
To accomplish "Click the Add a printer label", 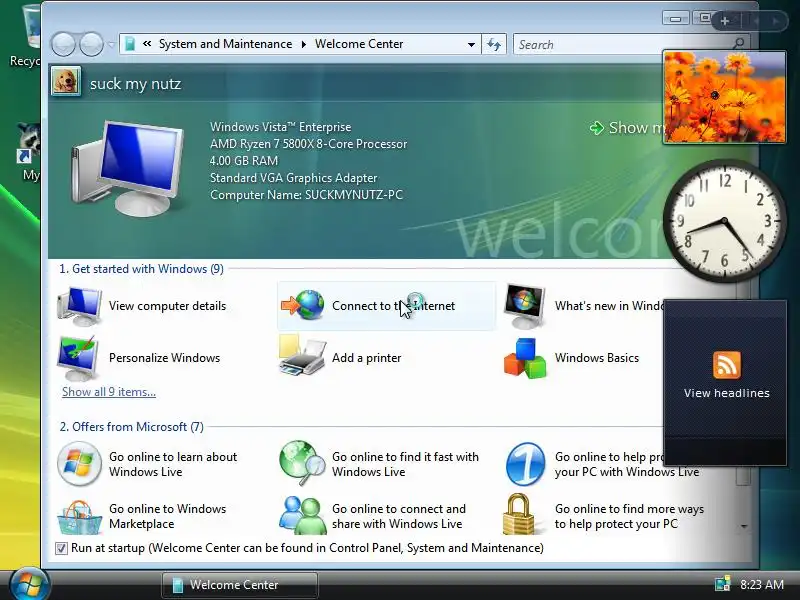I will [366, 358].
